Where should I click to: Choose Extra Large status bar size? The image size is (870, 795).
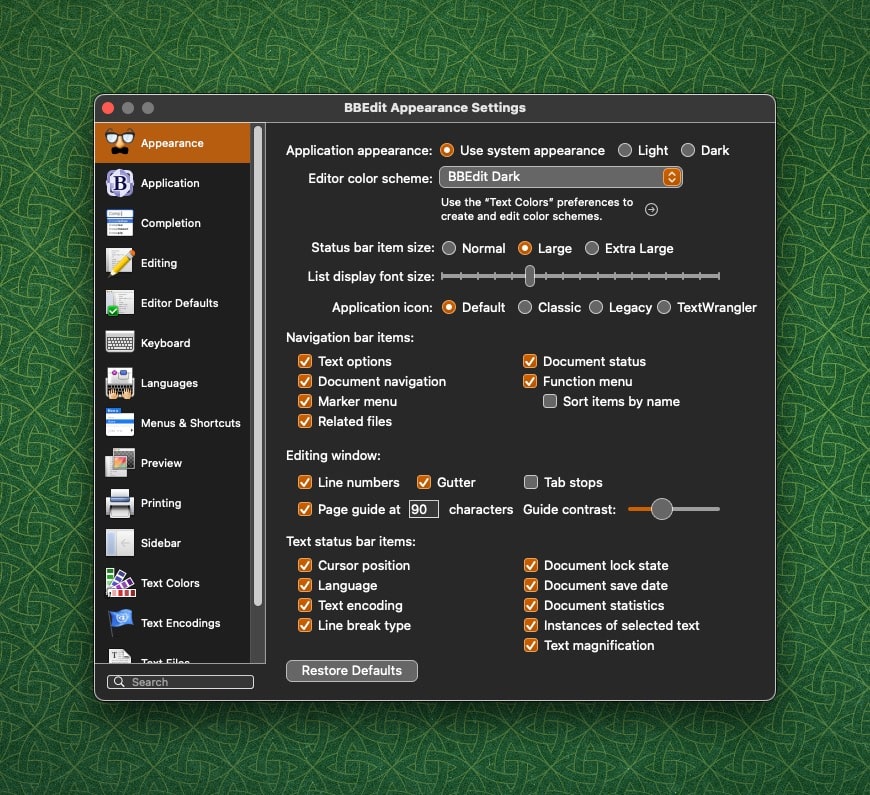click(592, 248)
